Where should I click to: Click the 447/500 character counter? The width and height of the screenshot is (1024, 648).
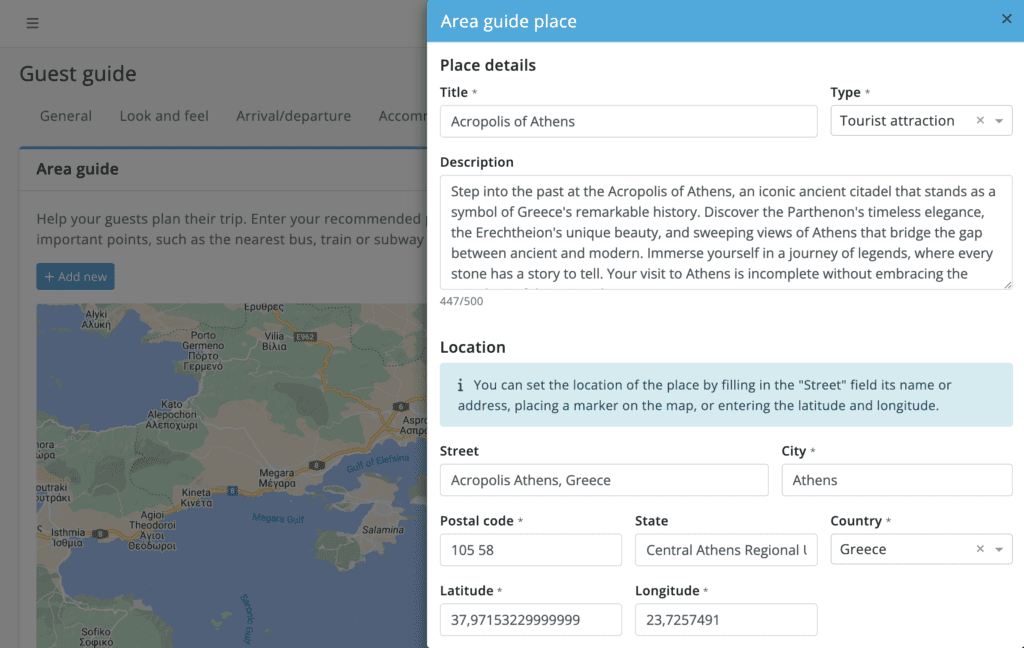pos(462,301)
